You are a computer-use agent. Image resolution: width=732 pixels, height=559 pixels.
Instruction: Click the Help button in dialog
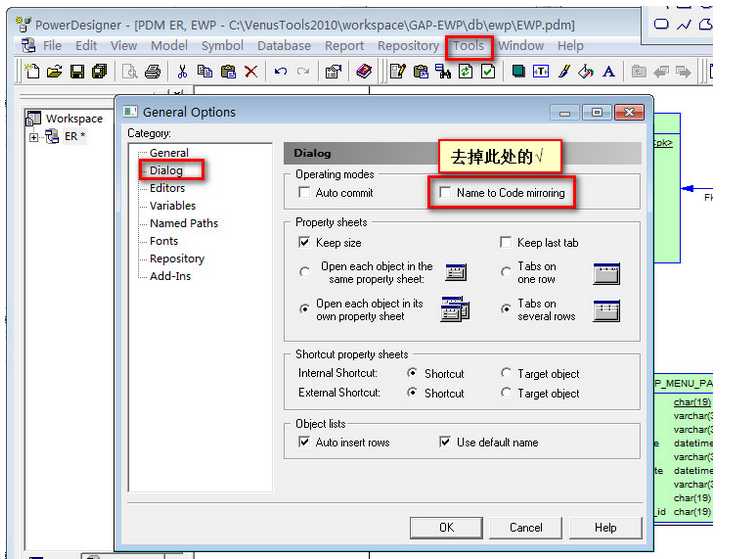tap(605, 528)
